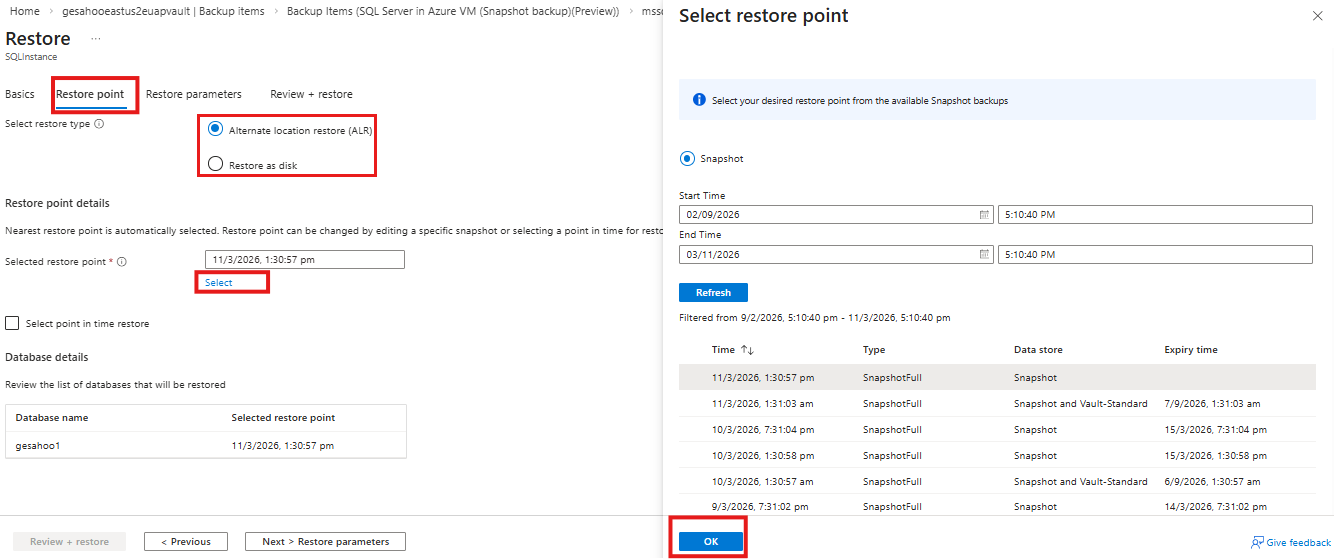Click info icon next to Select restore type

point(99,124)
